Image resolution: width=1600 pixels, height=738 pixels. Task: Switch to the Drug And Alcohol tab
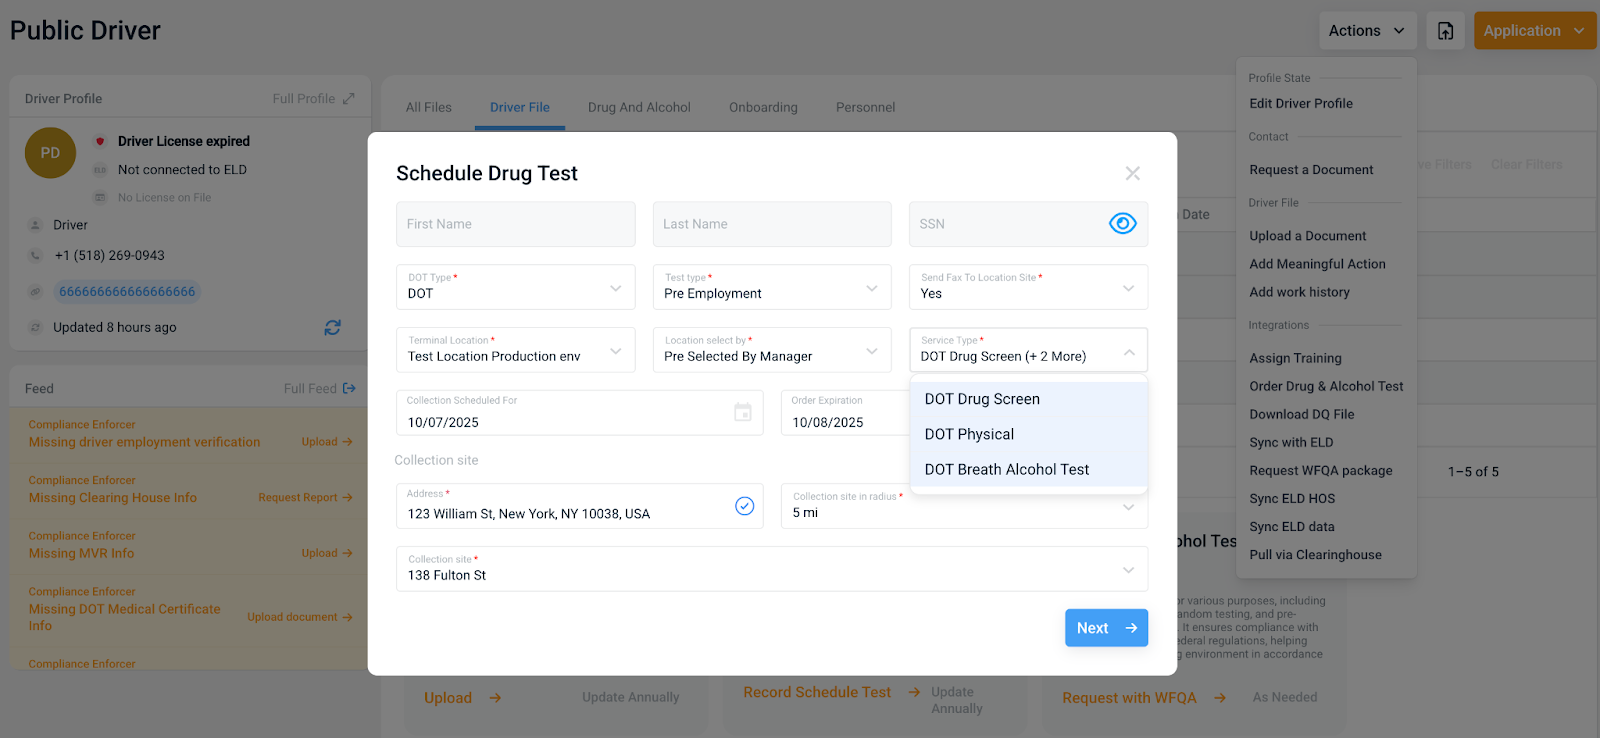[639, 107]
